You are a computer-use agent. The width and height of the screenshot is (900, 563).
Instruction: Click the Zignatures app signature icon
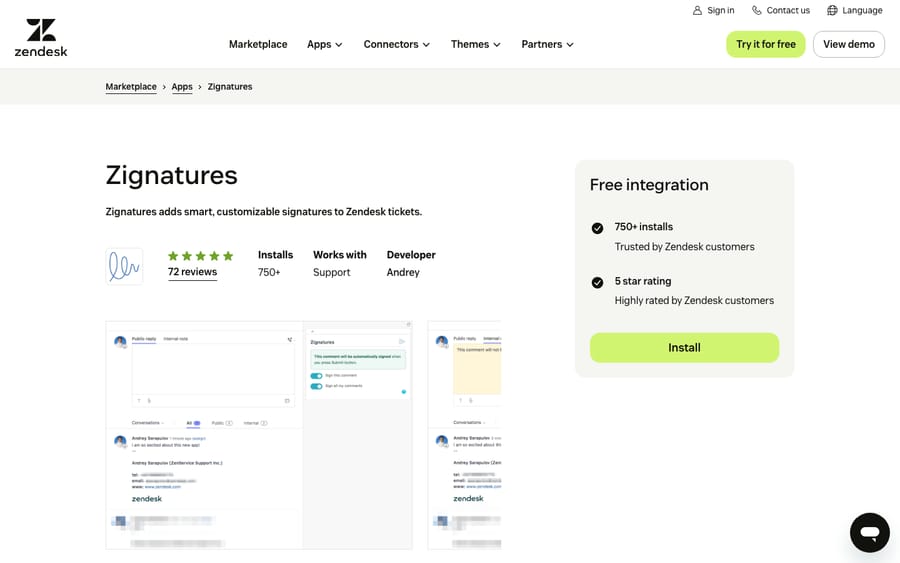(x=124, y=266)
